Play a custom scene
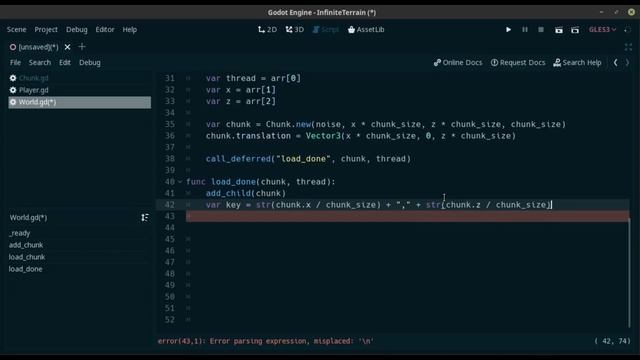This screenshot has height=360, width=640. (575, 30)
